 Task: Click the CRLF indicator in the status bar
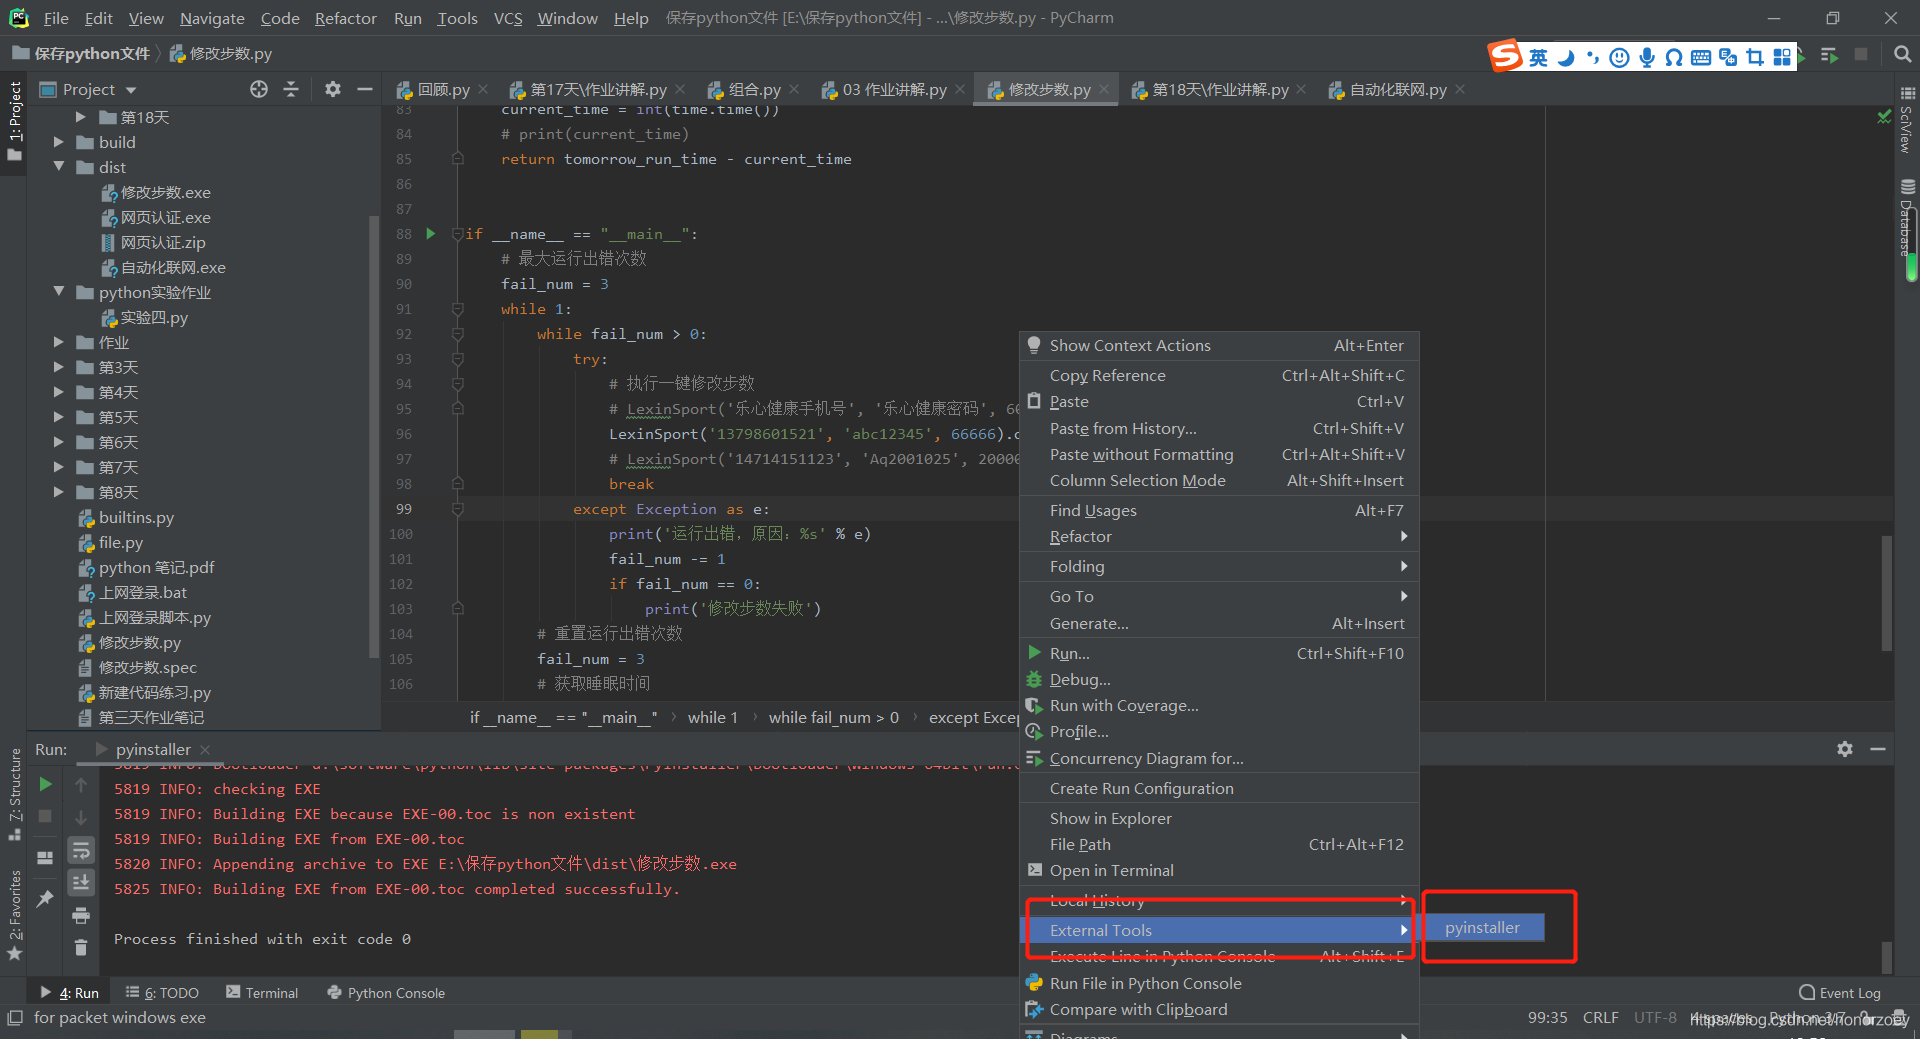1600,1017
